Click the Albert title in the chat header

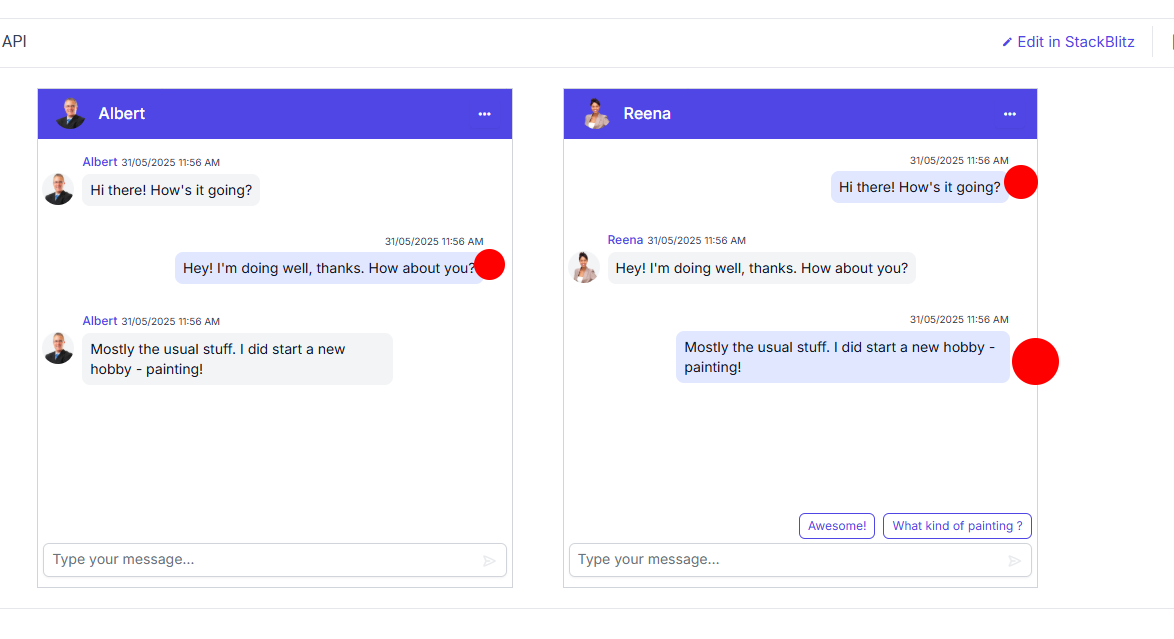[121, 114]
